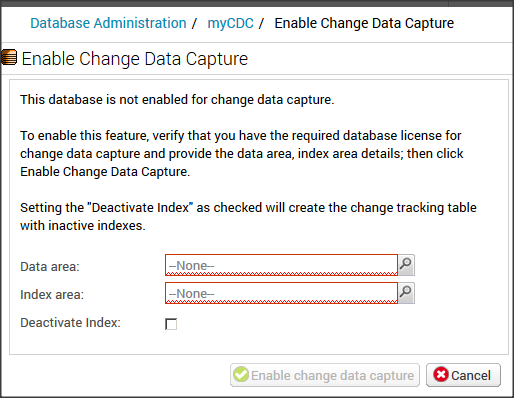
Task: Click the database icon beside the heading
Action: click(x=9, y=57)
